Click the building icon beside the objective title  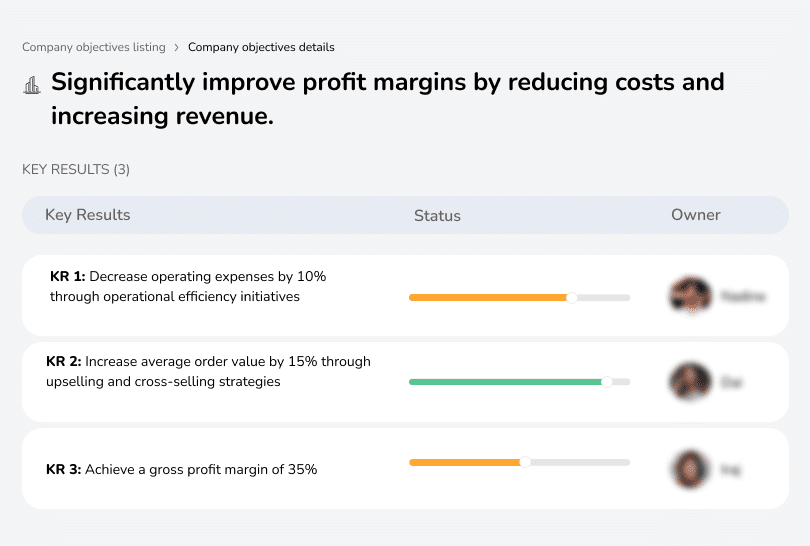coord(32,85)
